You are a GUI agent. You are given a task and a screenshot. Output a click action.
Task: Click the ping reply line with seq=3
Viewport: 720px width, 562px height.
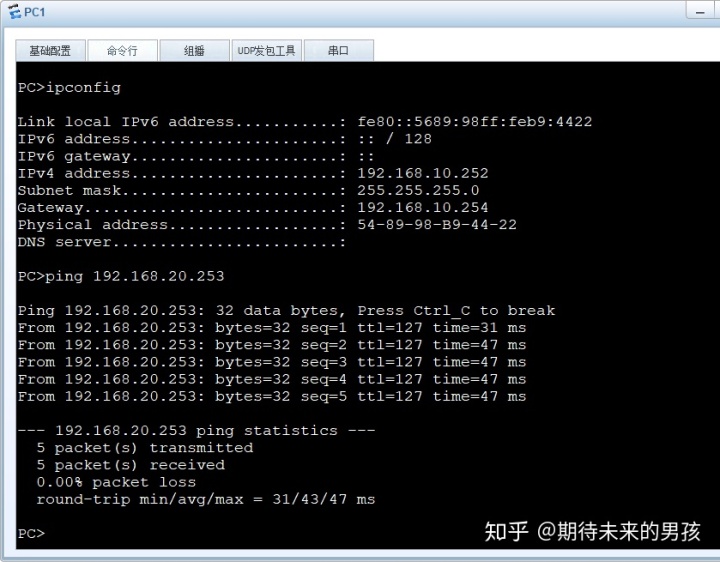coord(272,362)
